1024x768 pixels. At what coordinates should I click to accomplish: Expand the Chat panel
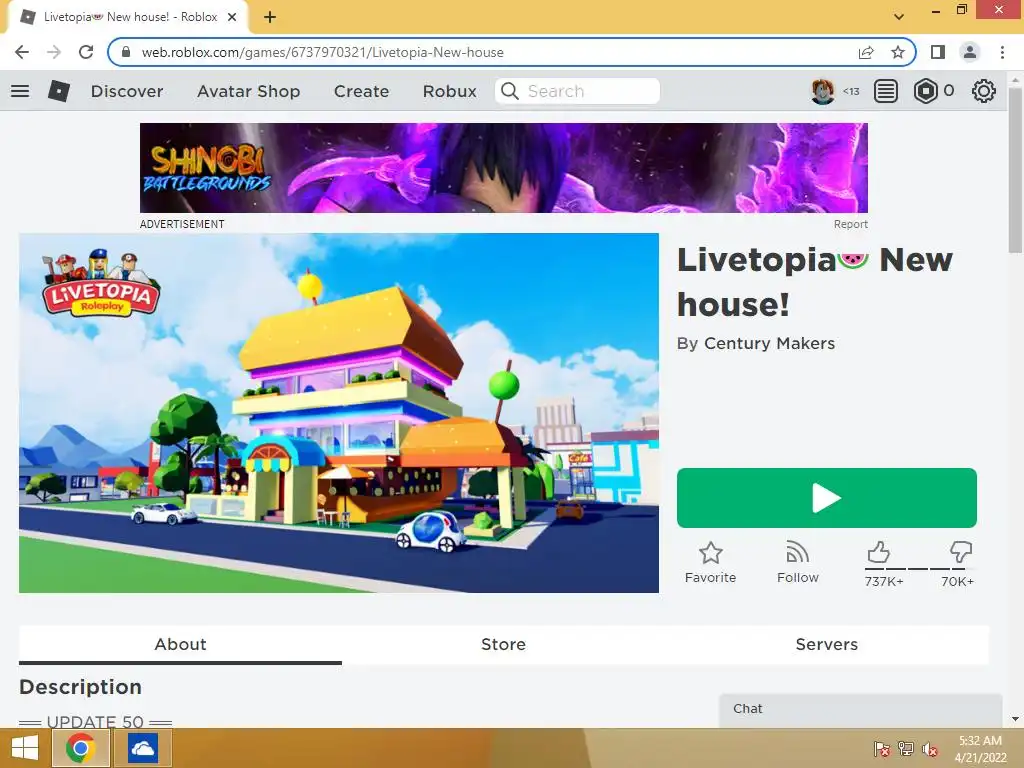click(861, 710)
